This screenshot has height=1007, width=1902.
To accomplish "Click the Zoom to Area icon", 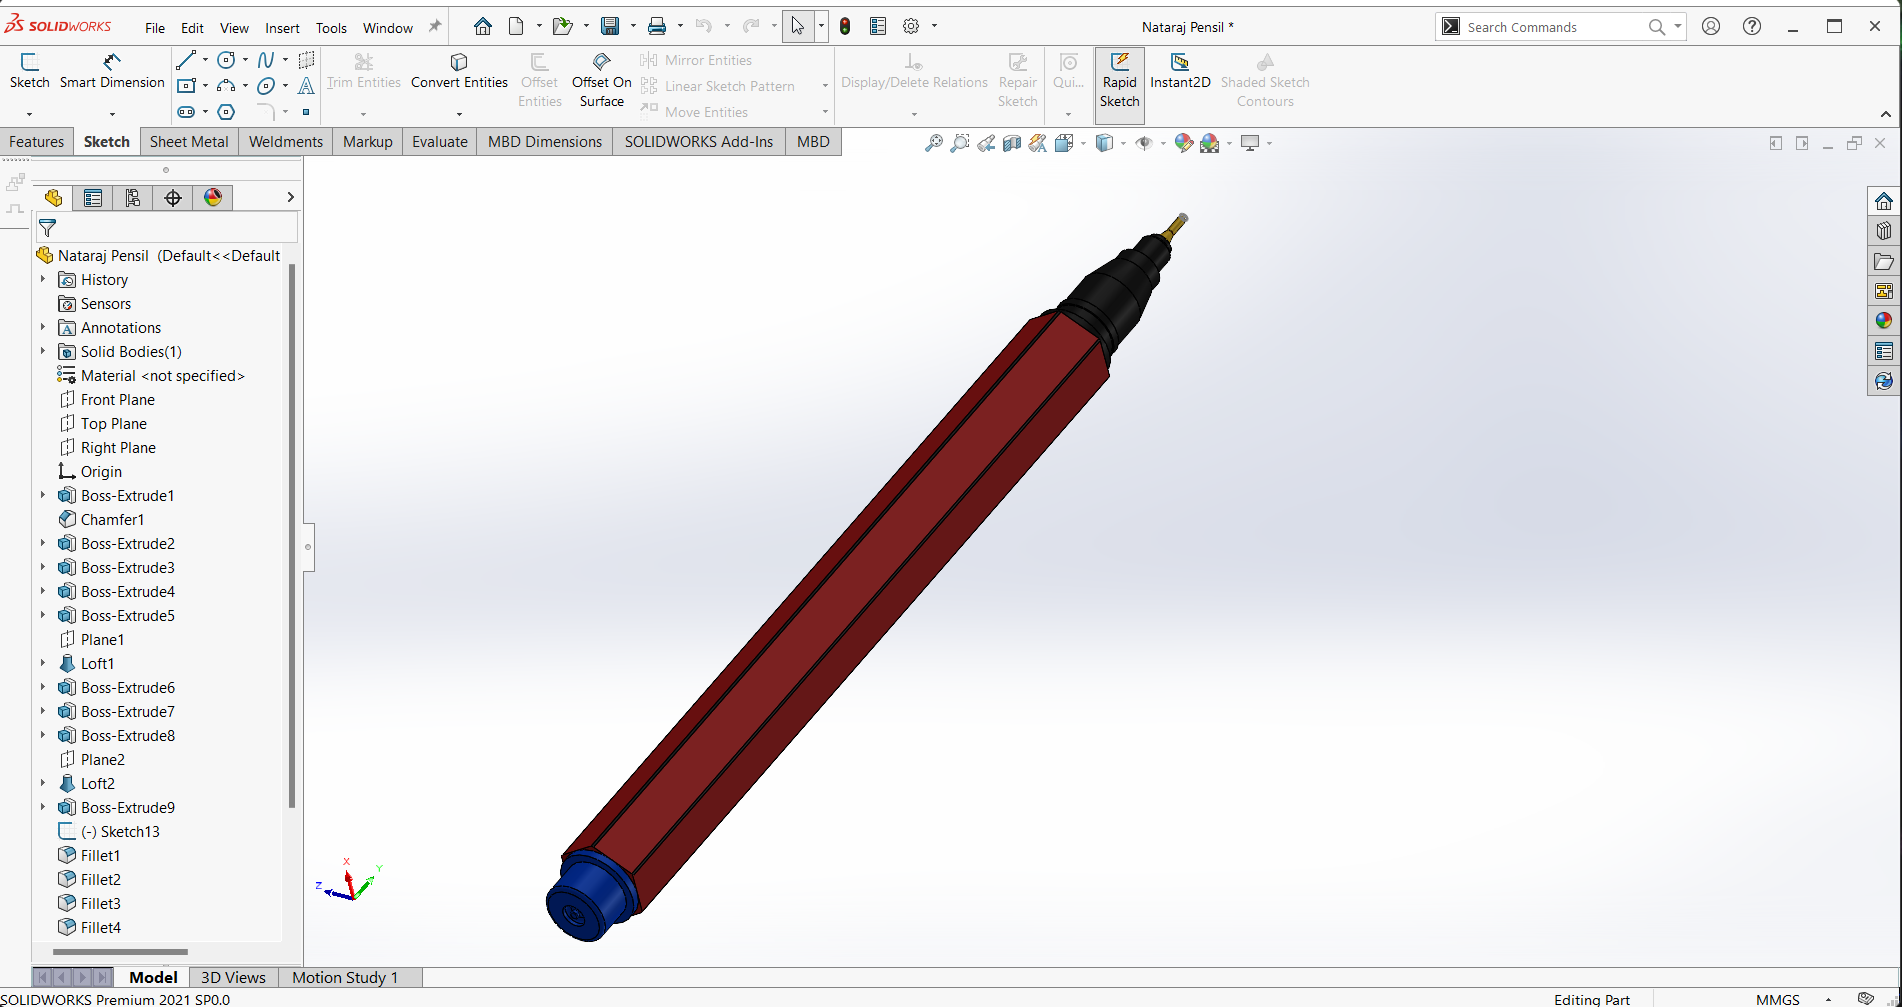I will click(x=959, y=143).
